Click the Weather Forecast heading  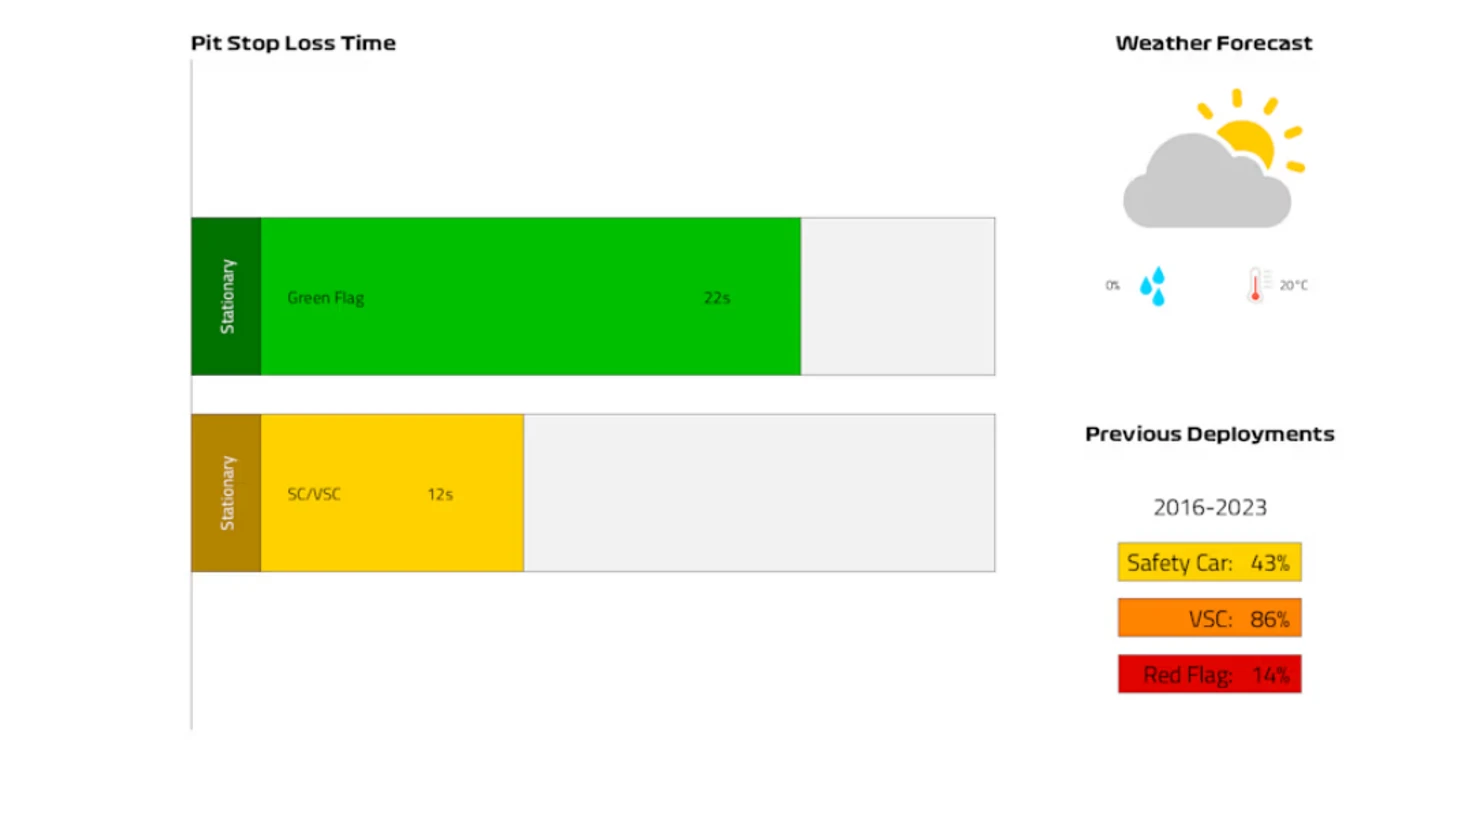coord(1213,43)
